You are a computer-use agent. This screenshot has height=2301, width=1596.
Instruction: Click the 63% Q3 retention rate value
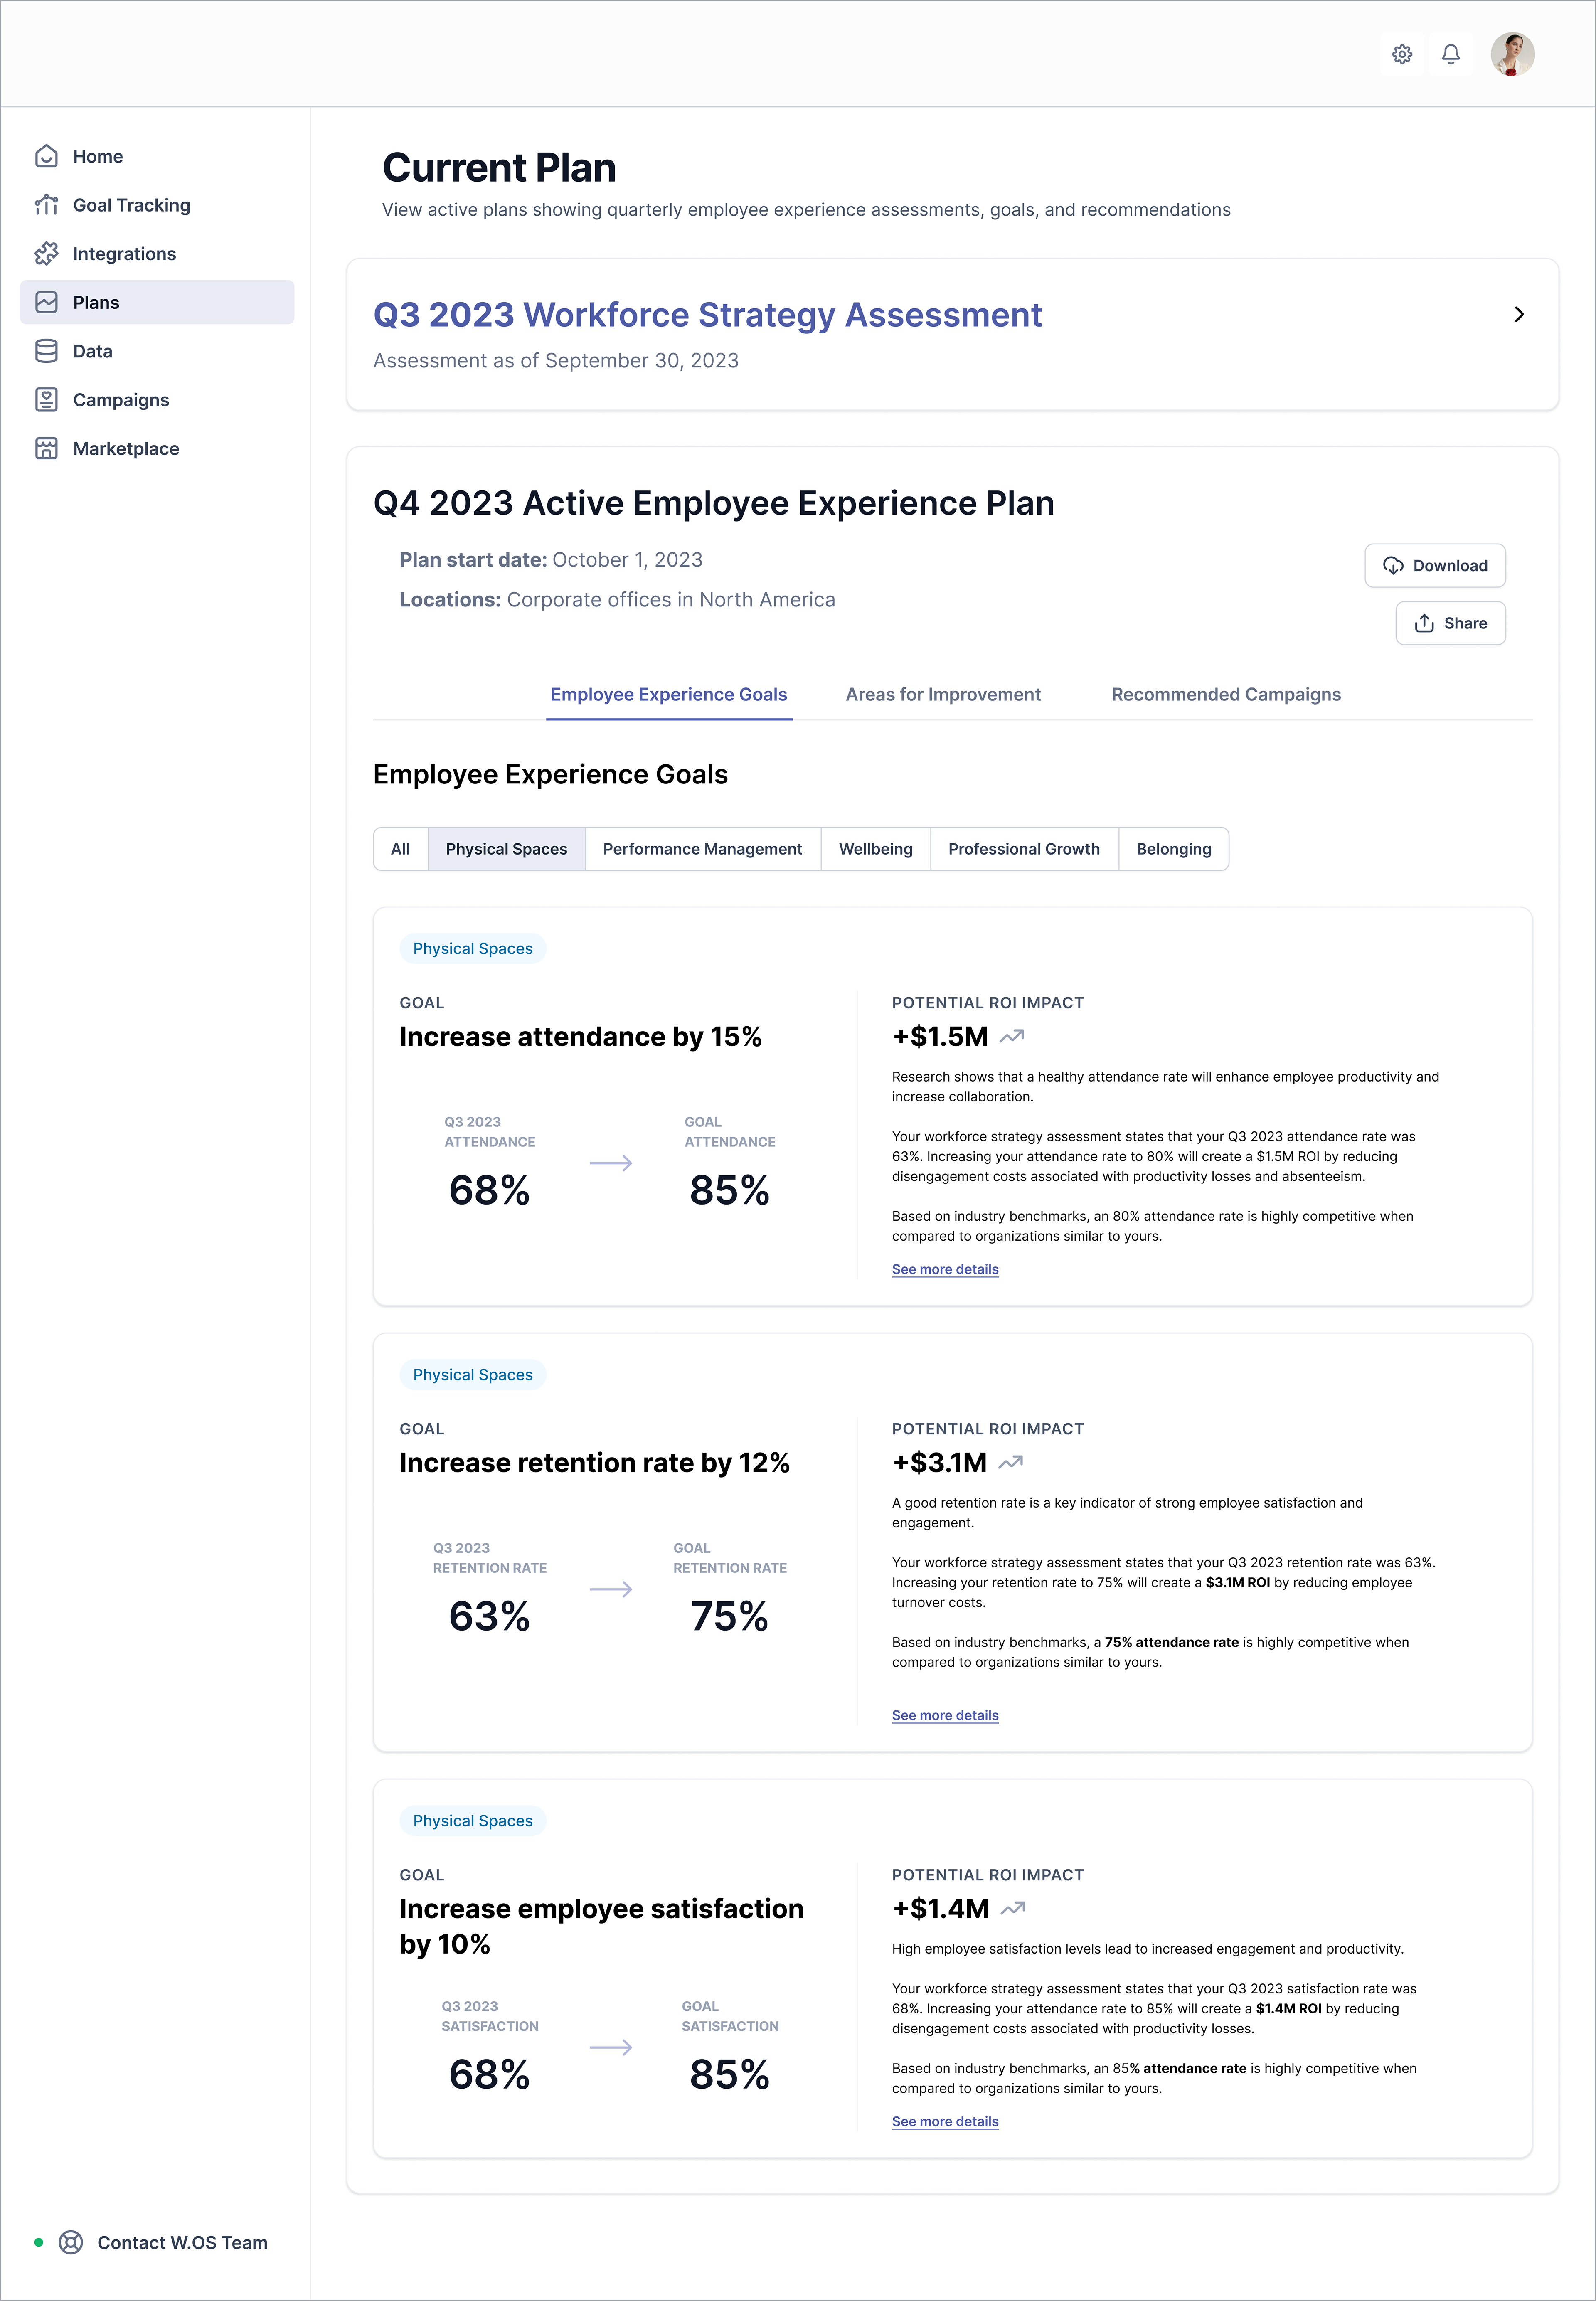point(489,1617)
